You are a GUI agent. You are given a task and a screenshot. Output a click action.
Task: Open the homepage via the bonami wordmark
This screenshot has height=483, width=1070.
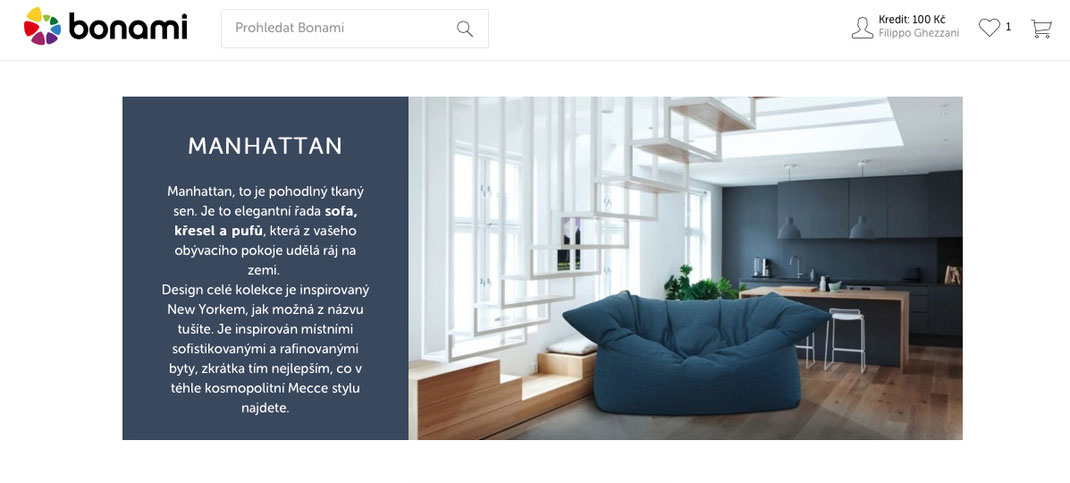tap(128, 27)
